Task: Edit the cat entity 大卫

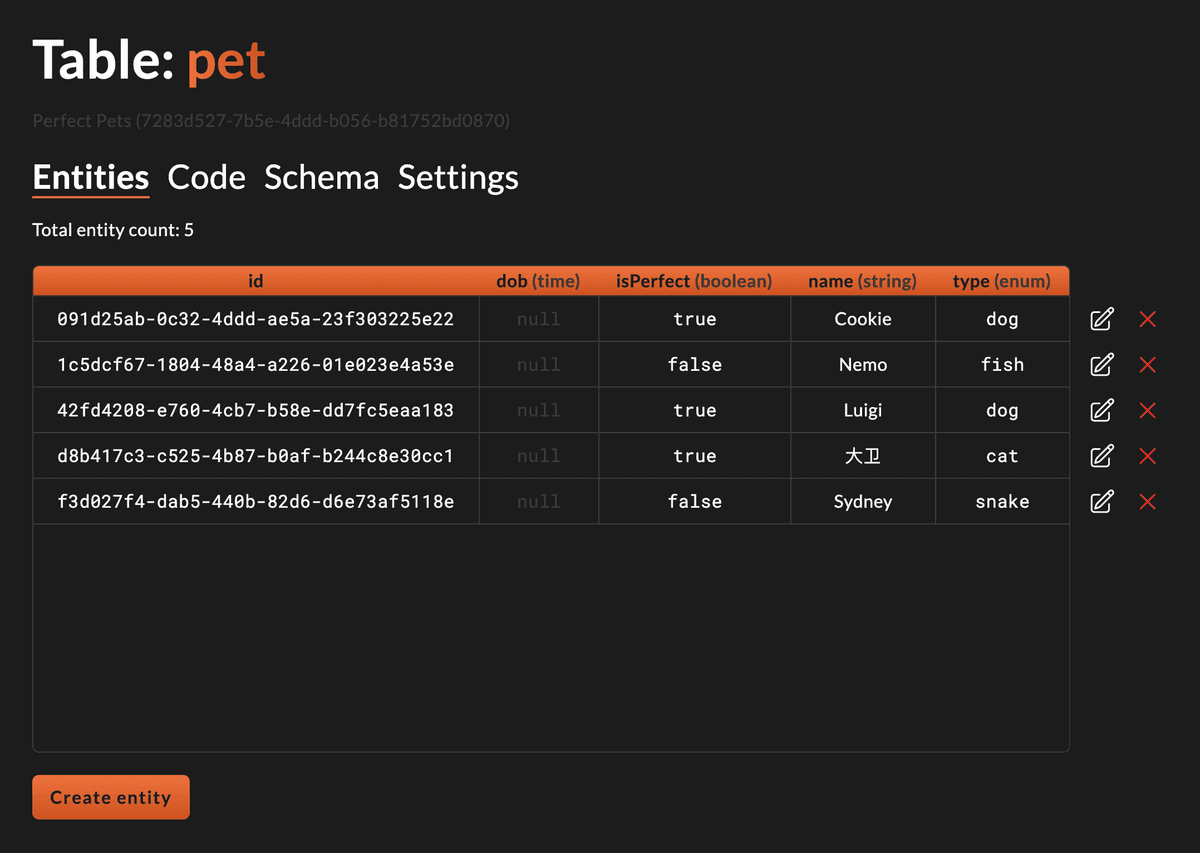Action: point(1101,456)
